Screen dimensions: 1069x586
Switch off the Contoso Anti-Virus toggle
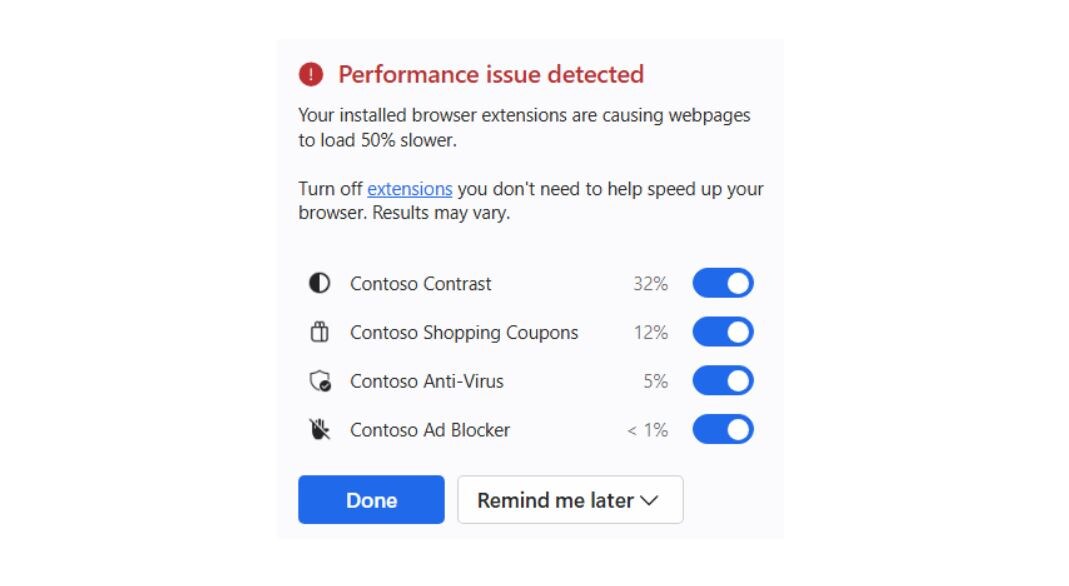click(x=723, y=381)
